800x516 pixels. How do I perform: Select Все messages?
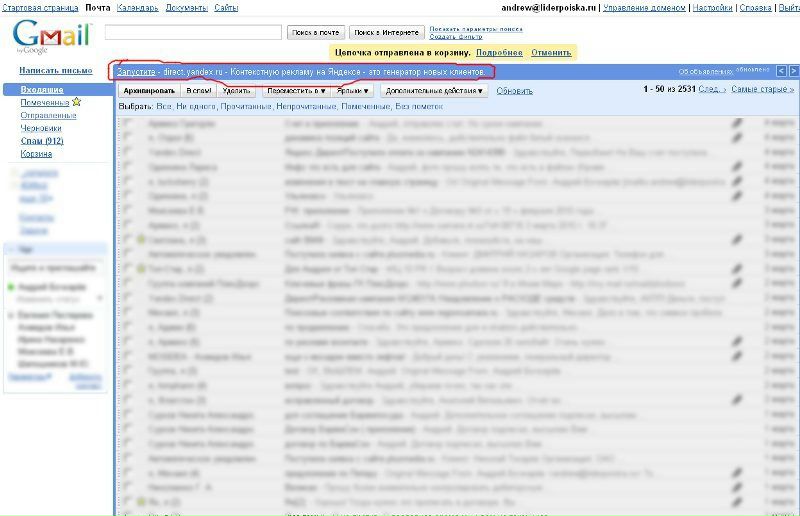(164, 107)
